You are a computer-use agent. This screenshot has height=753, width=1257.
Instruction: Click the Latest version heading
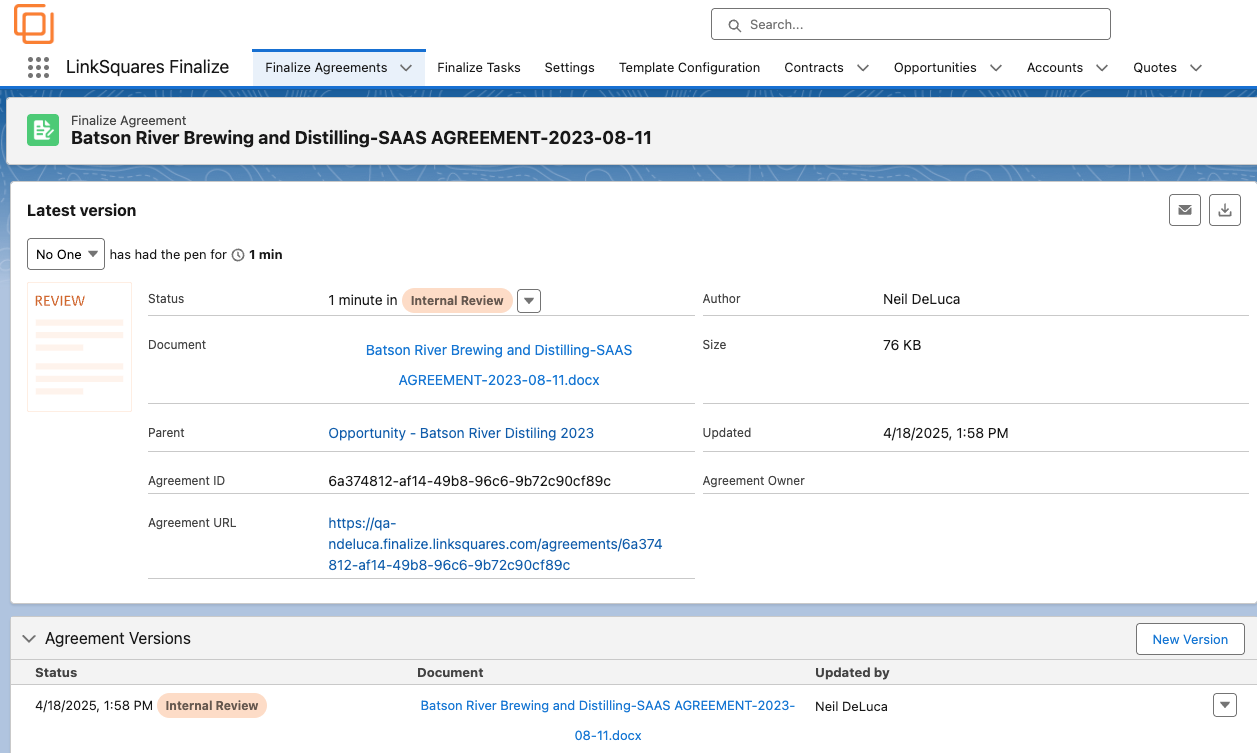pyautogui.click(x=81, y=210)
